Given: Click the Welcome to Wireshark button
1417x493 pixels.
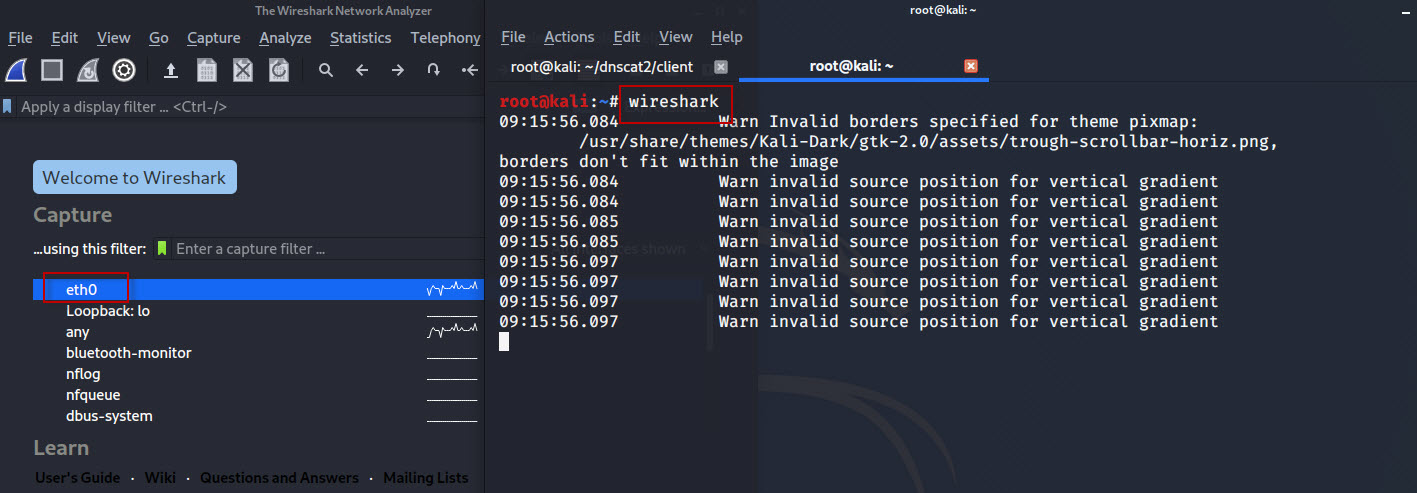Looking at the screenshot, I should pos(135,178).
